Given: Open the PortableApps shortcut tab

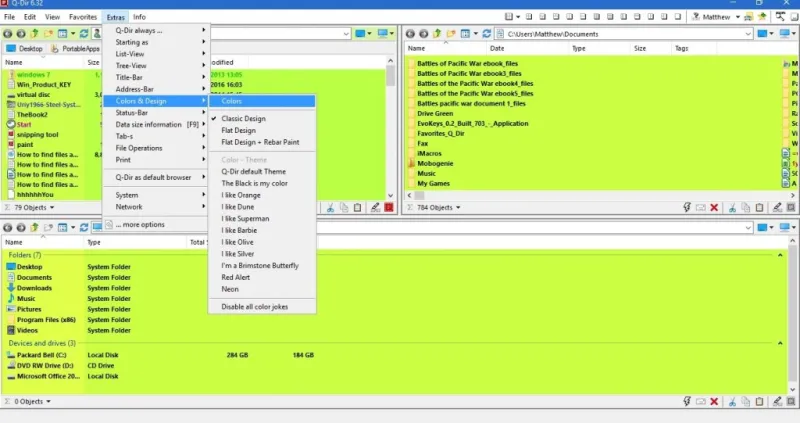Looking at the screenshot, I should pos(74,48).
